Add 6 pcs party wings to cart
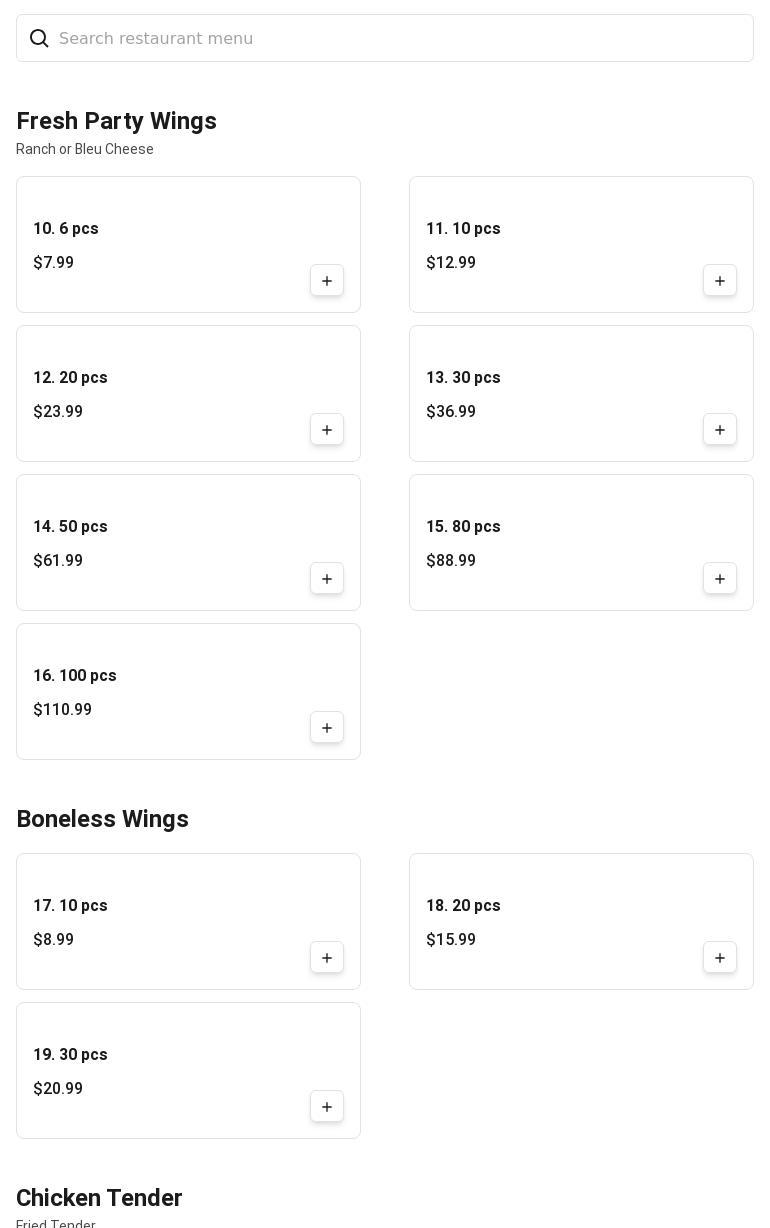This screenshot has height=1228, width=770. pyautogui.click(x=327, y=281)
